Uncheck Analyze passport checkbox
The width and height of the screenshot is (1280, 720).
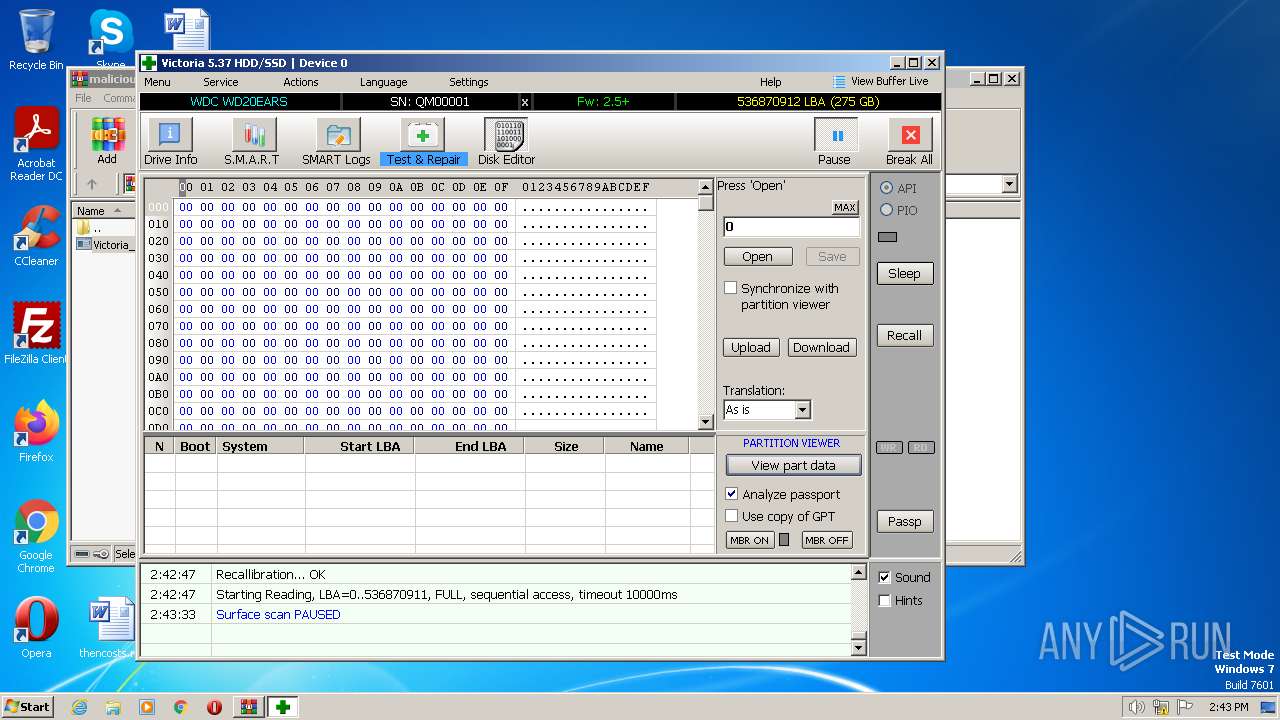(x=731, y=494)
